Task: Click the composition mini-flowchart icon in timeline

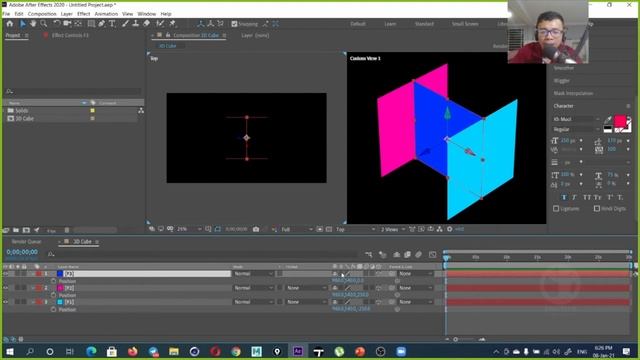Action: pos(369,255)
